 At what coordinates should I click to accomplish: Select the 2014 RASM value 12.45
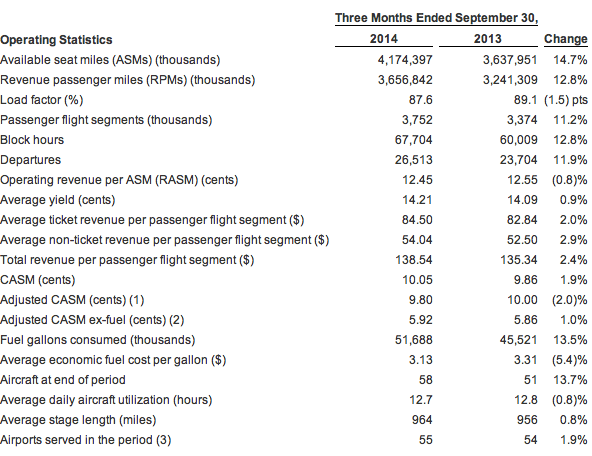coord(417,180)
